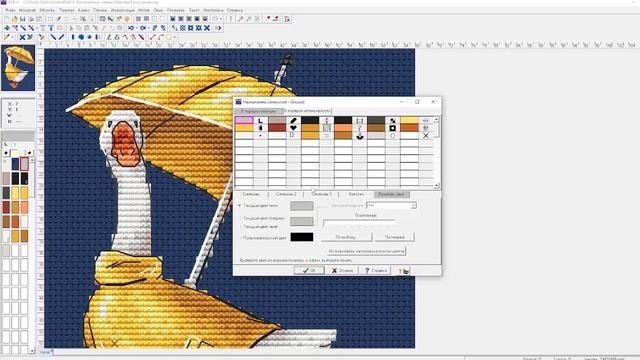Click the symbol grid's scroll-down arrow
The width and height of the screenshot is (640, 360).
pyautogui.click(x=436, y=186)
